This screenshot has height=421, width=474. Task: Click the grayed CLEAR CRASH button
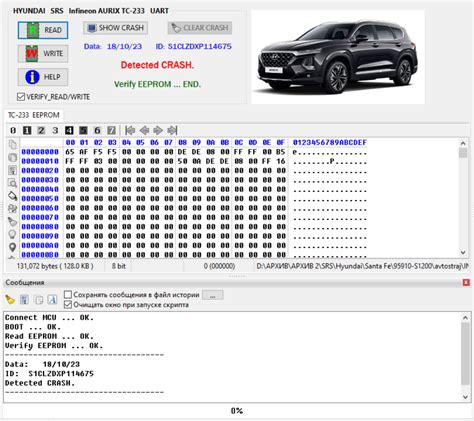click(x=200, y=28)
